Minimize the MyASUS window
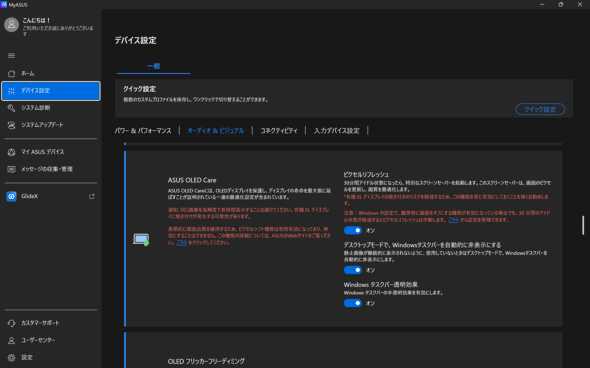Image resolution: width=590 pixels, height=368 pixels. pyautogui.click(x=542, y=5)
